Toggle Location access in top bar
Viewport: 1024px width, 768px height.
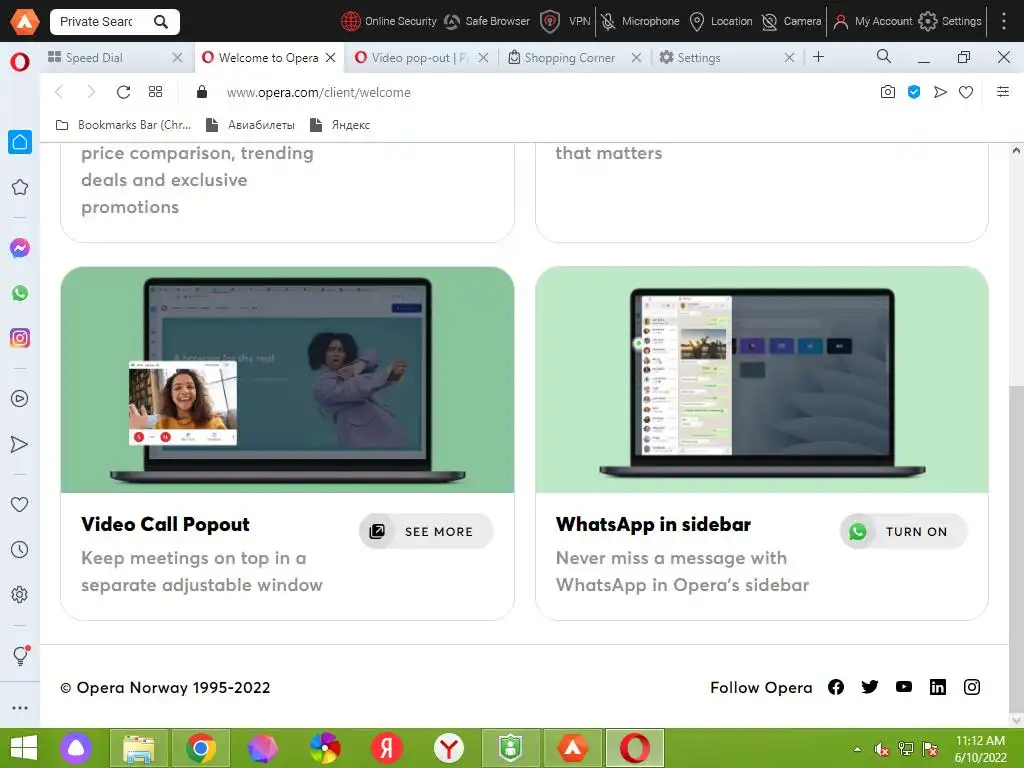click(721, 22)
